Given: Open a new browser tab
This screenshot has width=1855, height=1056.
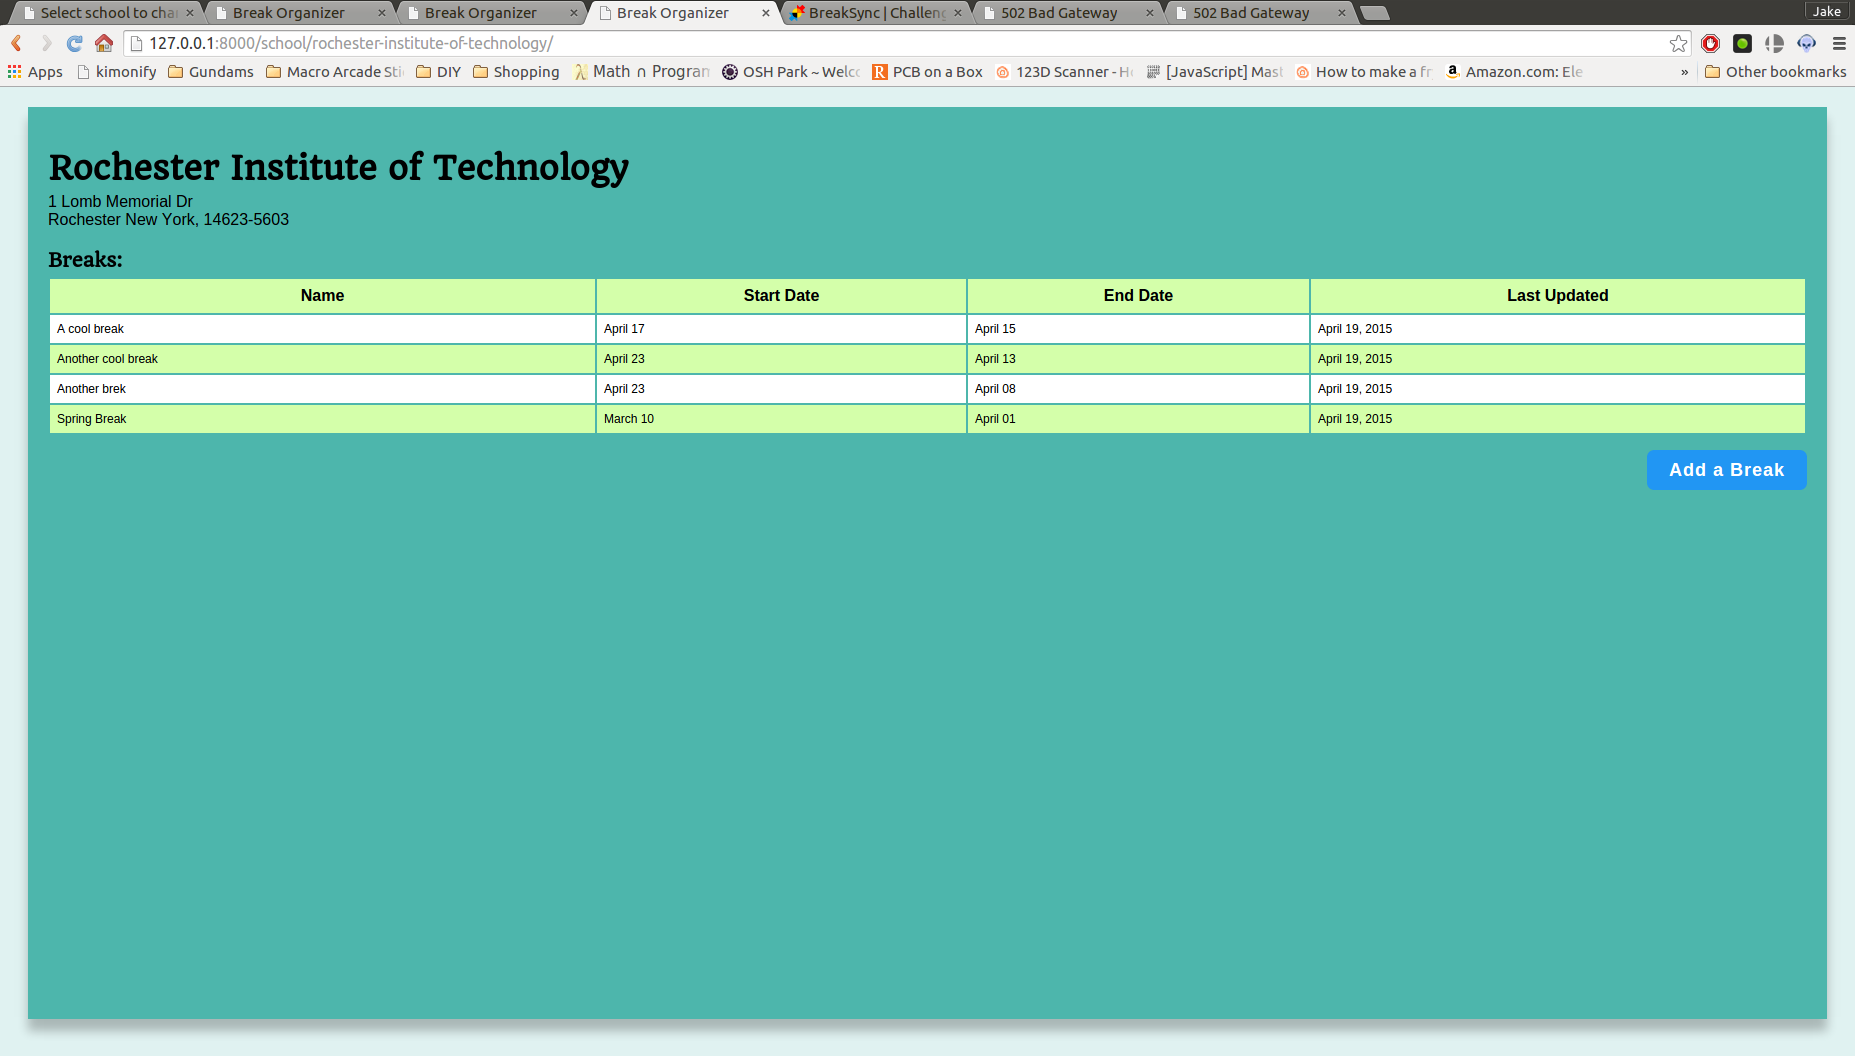Looking at the screenshot, I should (1375, 13).
